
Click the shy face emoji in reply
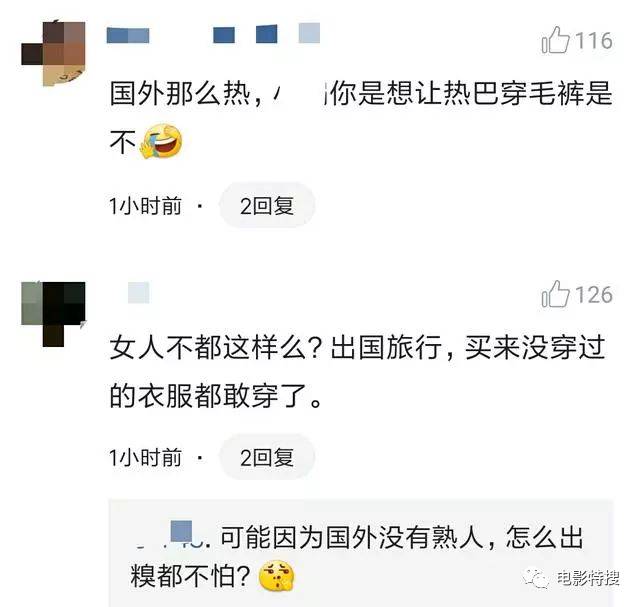(276, 576)
